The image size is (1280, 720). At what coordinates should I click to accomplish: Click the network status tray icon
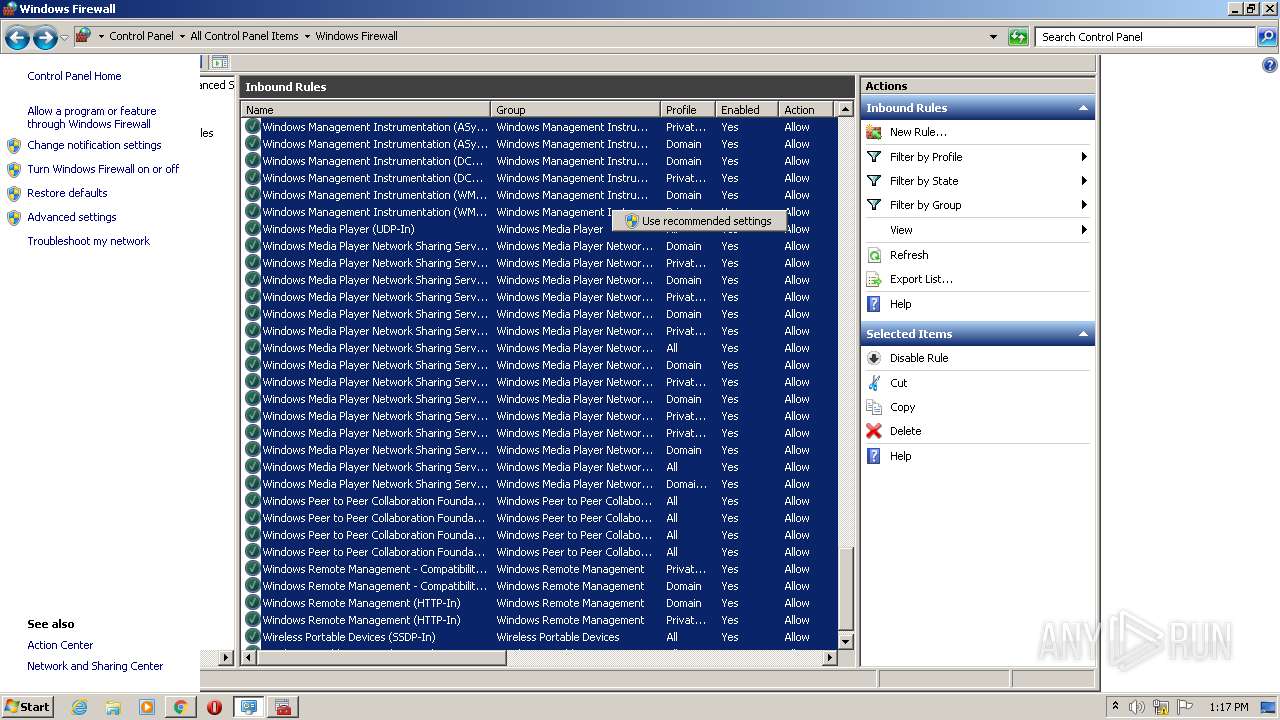(x=1161, y=707)
